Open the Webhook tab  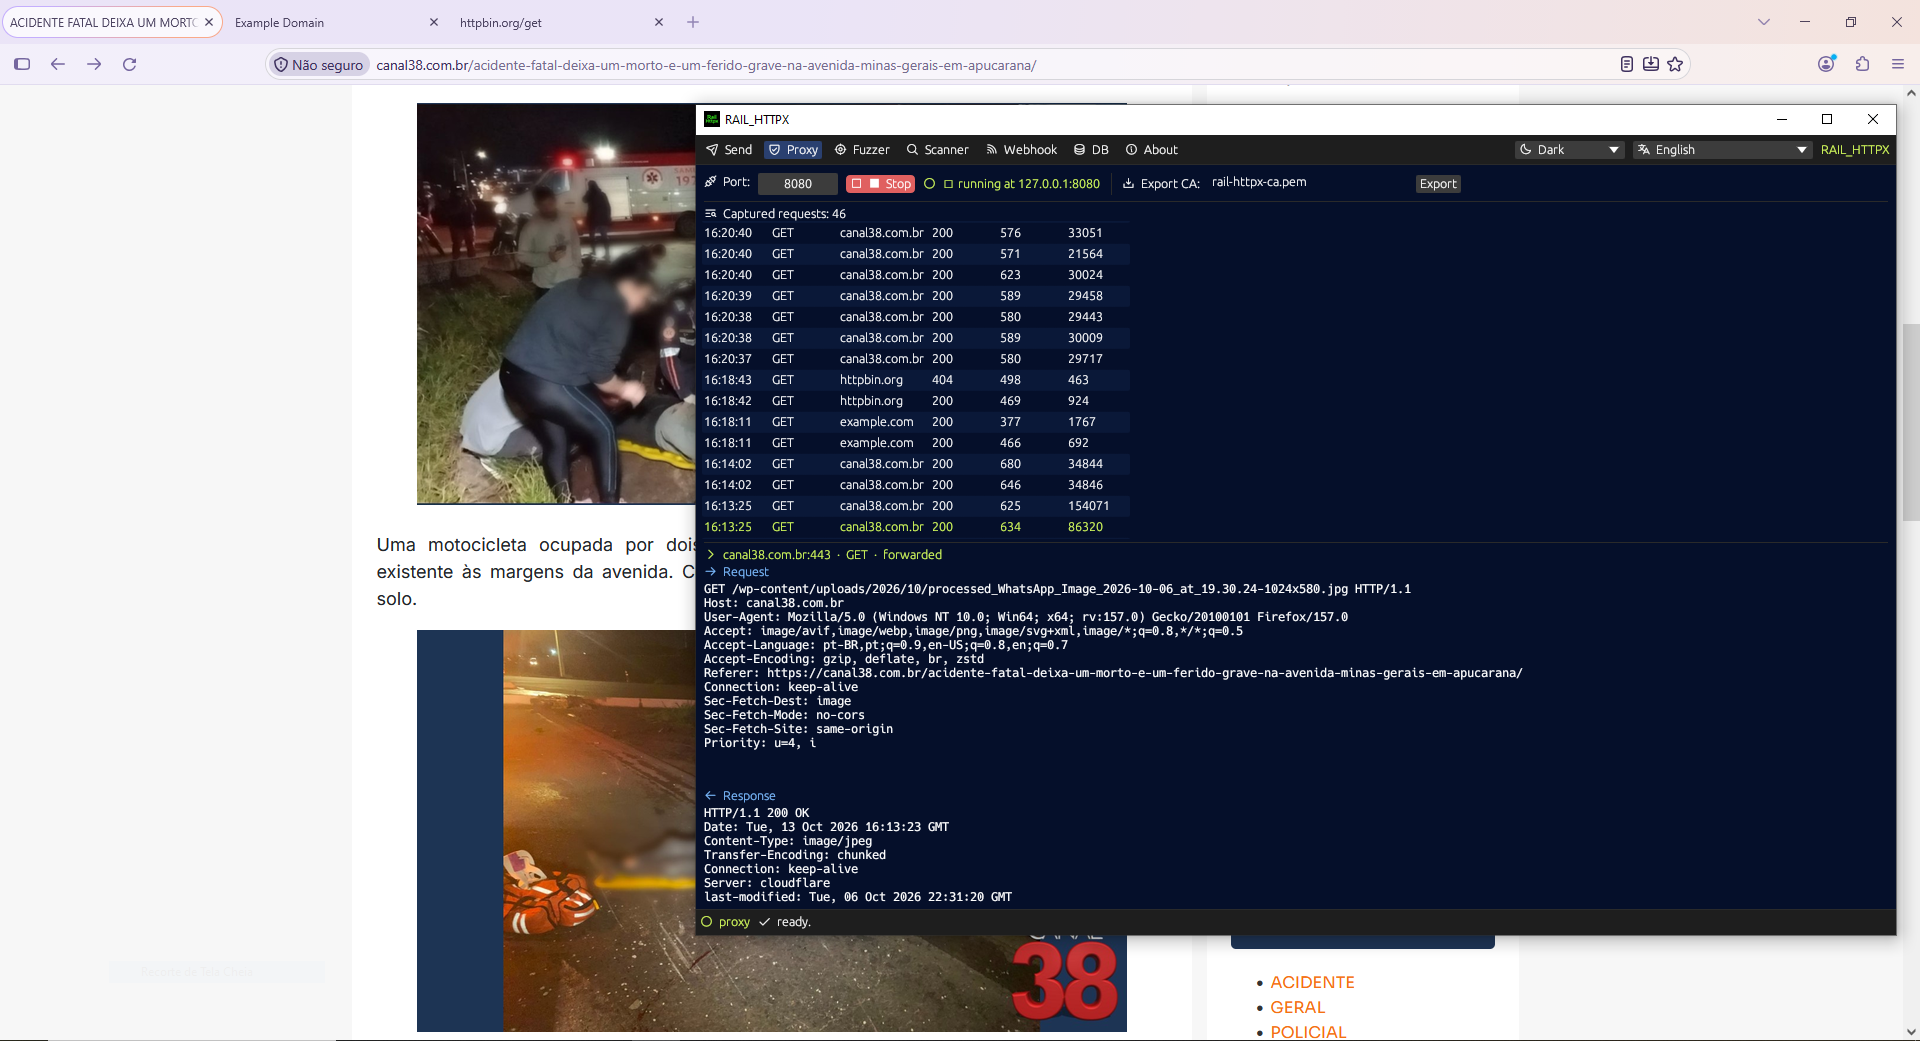pos(1021,150)
